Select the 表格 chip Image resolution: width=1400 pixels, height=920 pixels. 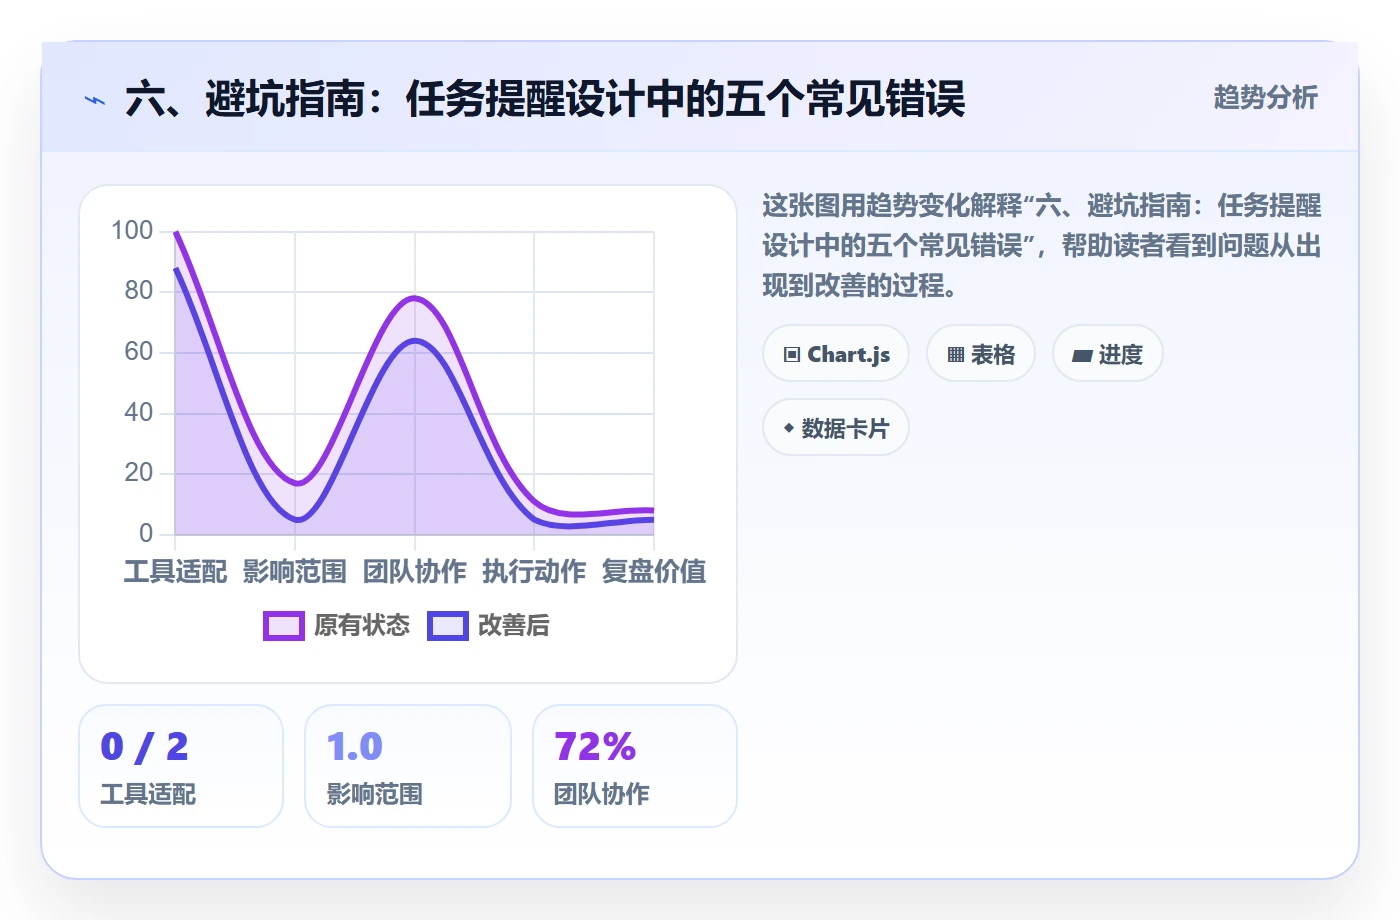pos(981,354)
